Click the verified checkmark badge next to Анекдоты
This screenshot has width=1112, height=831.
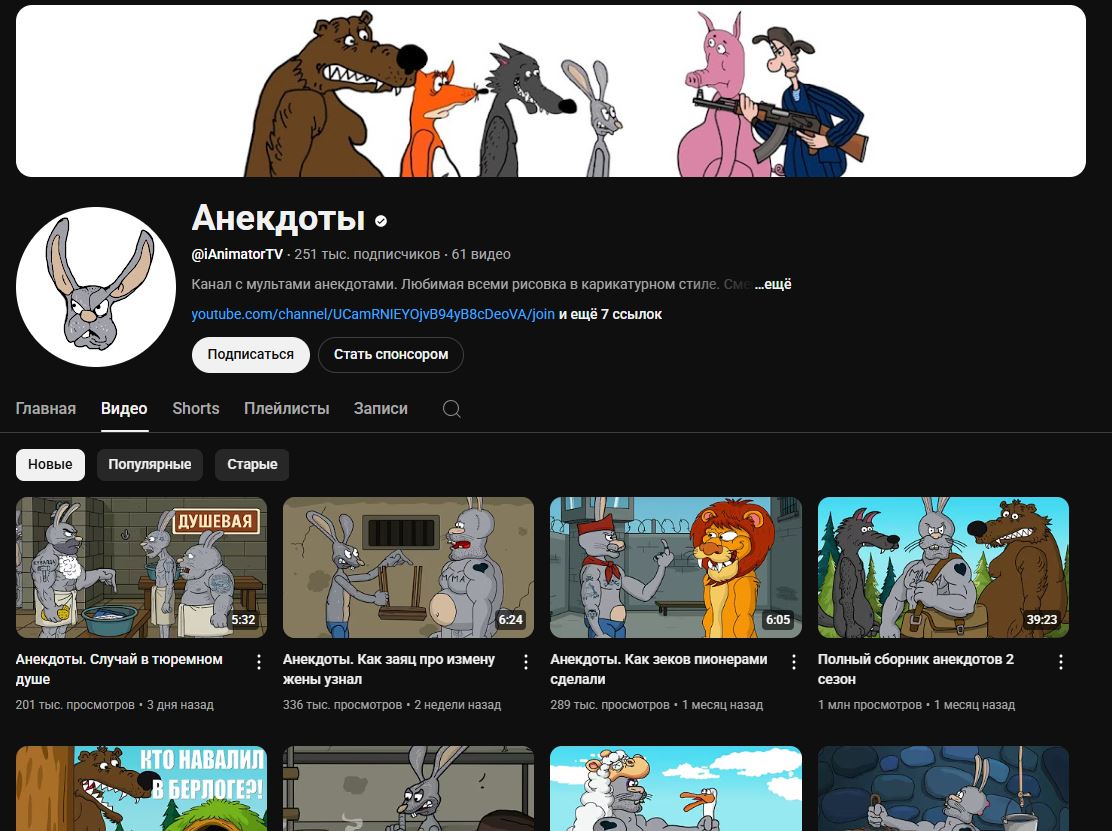coord(381,221)
